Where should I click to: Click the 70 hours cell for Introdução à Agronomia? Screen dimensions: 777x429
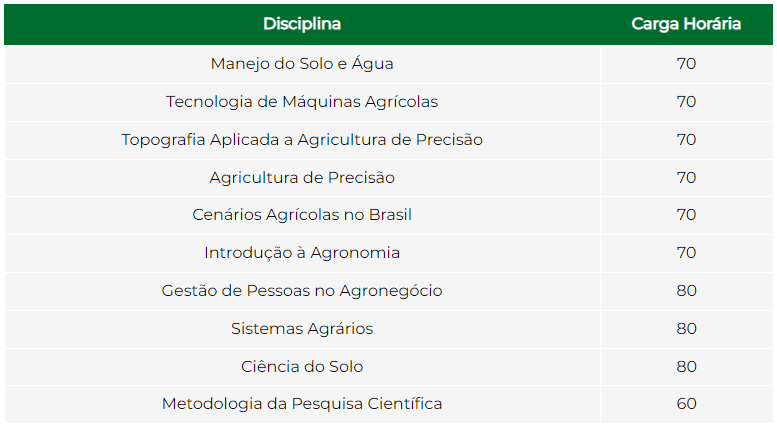(x=686, y=253)
